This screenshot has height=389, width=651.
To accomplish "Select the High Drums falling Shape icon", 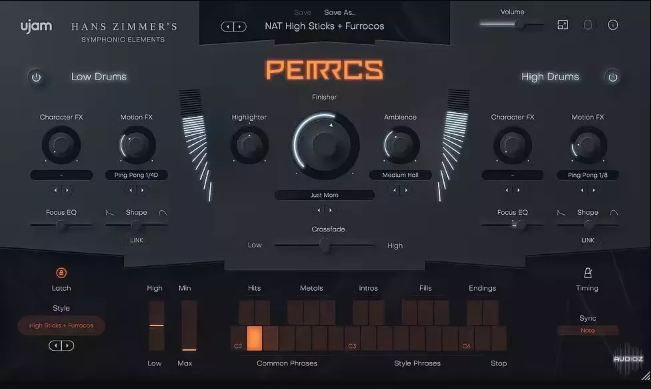I will (x=561, y=213).
